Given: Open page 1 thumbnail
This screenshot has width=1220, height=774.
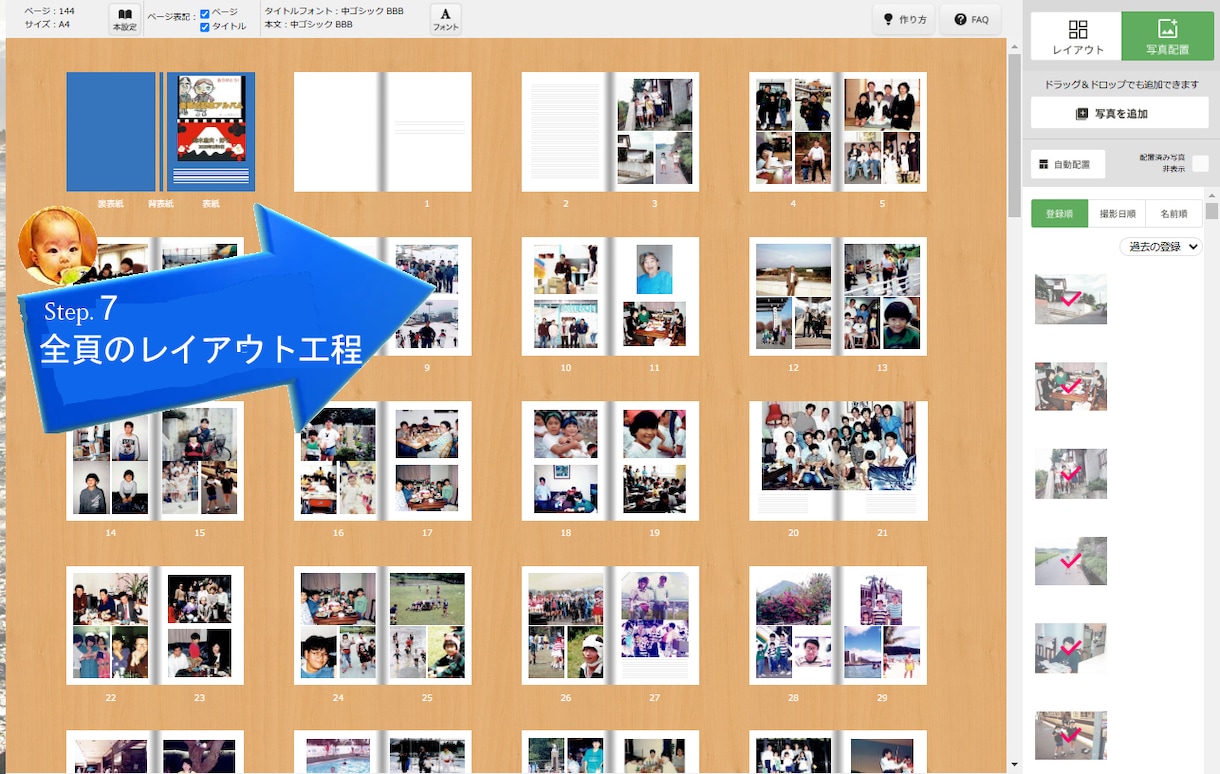Looking at the screenshot, I should pos(427,131).
